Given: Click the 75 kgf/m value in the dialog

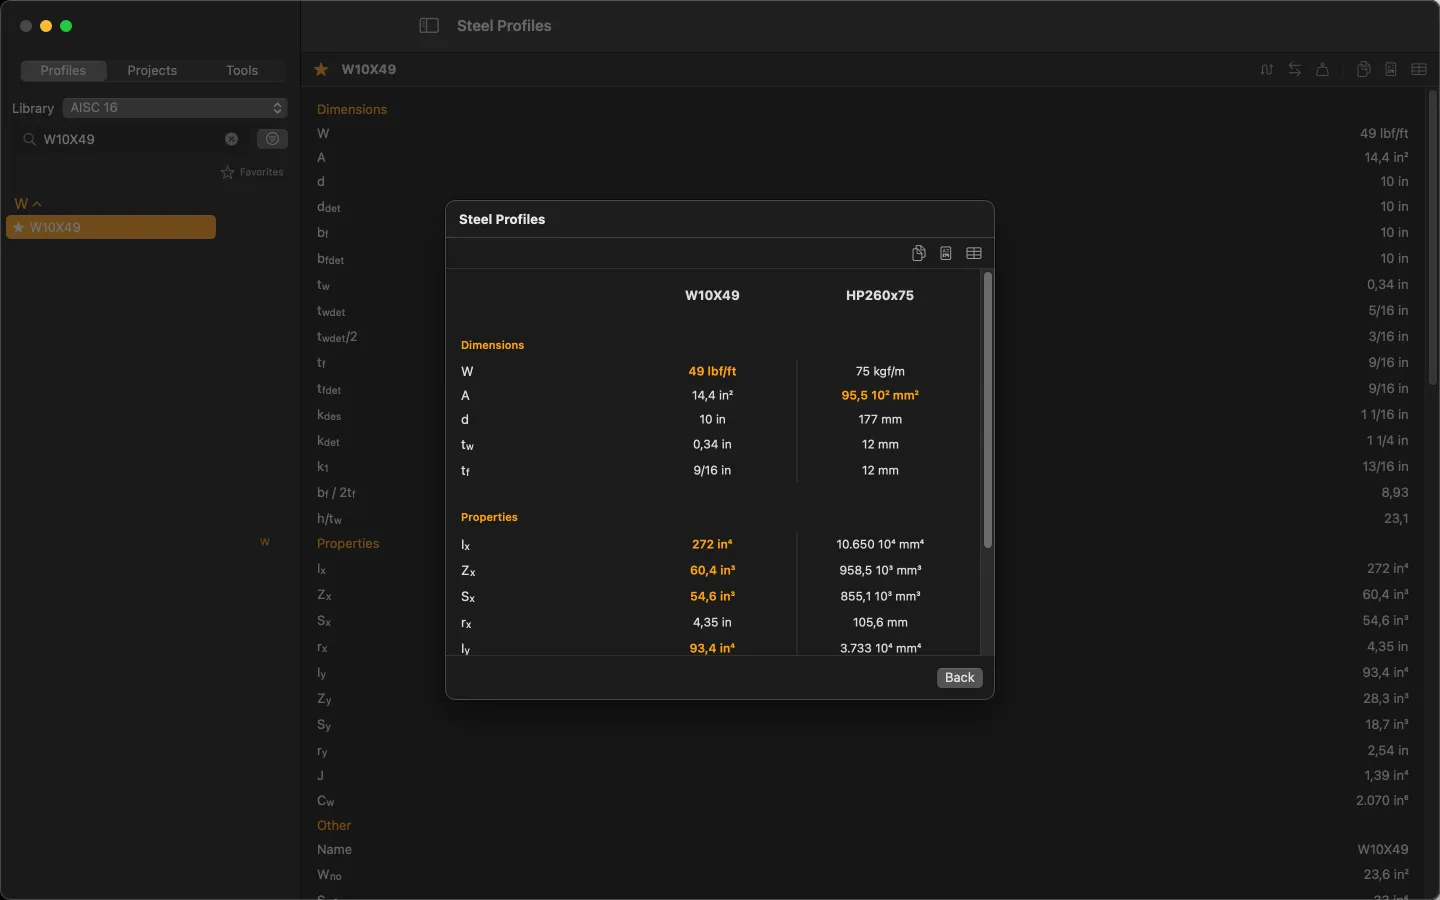Looking at the screenshot, I should pos(880,371).
